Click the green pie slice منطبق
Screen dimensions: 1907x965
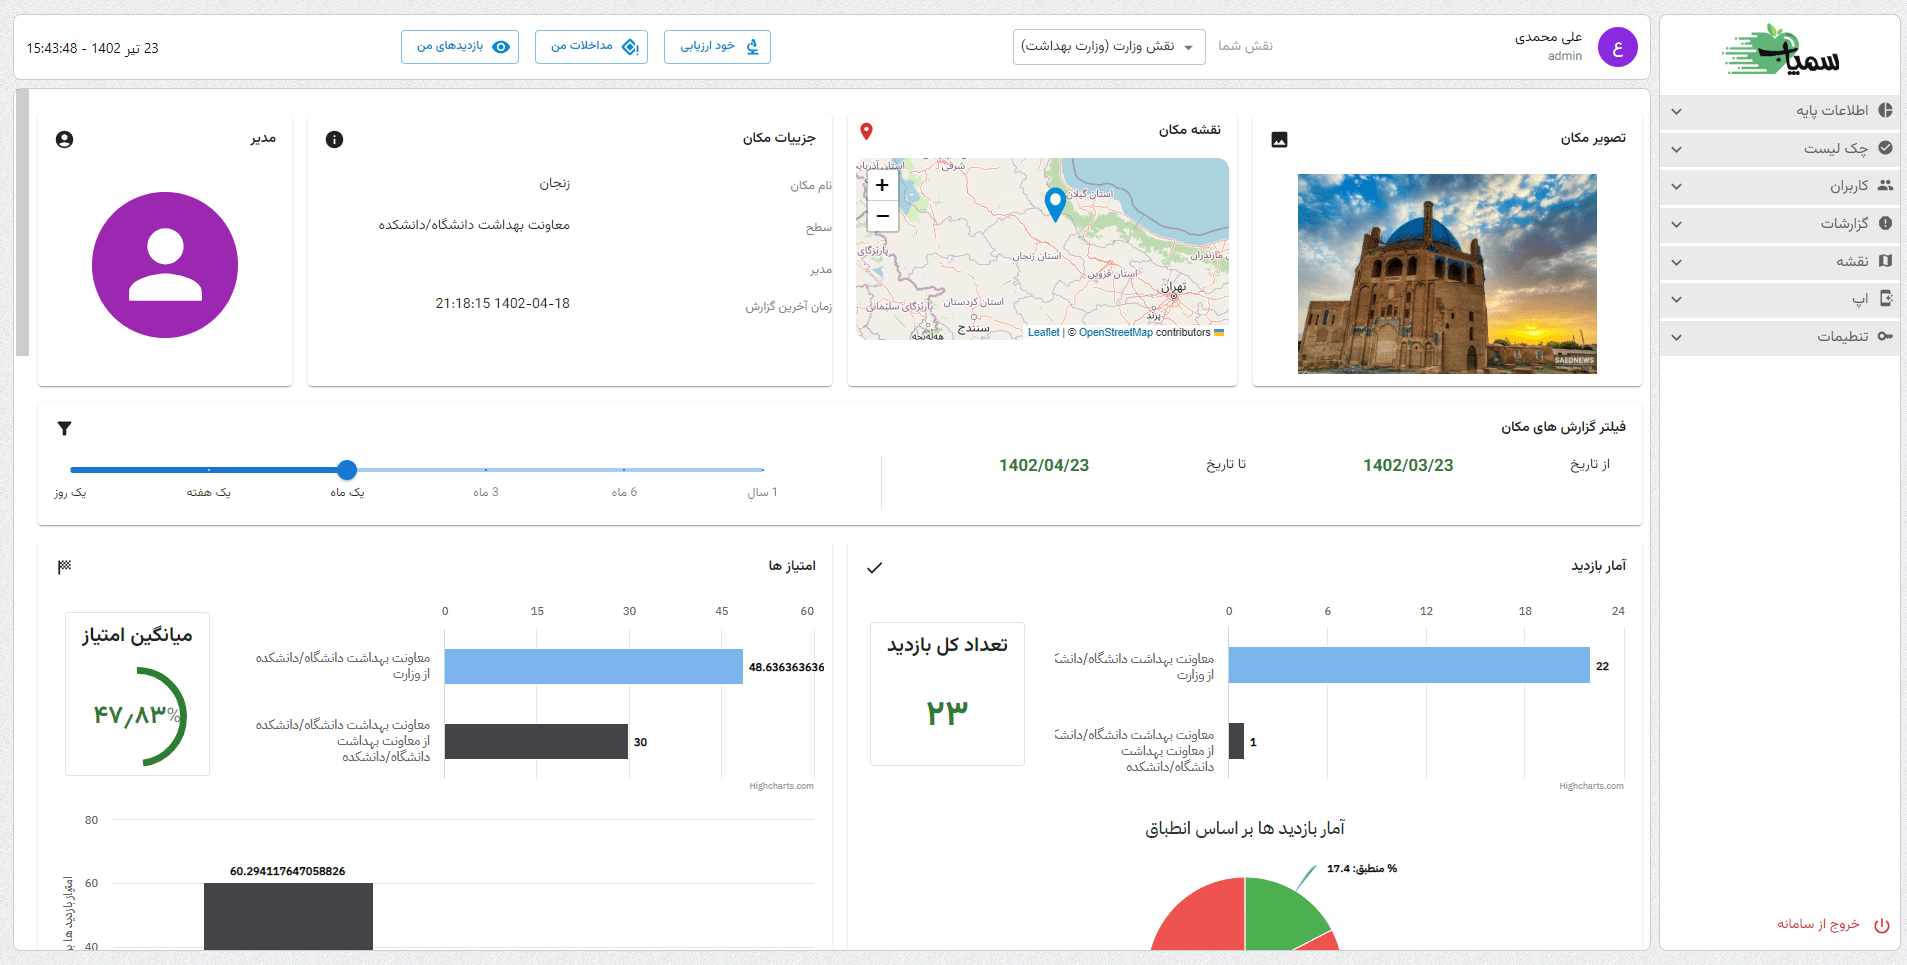pos(1283,912)
